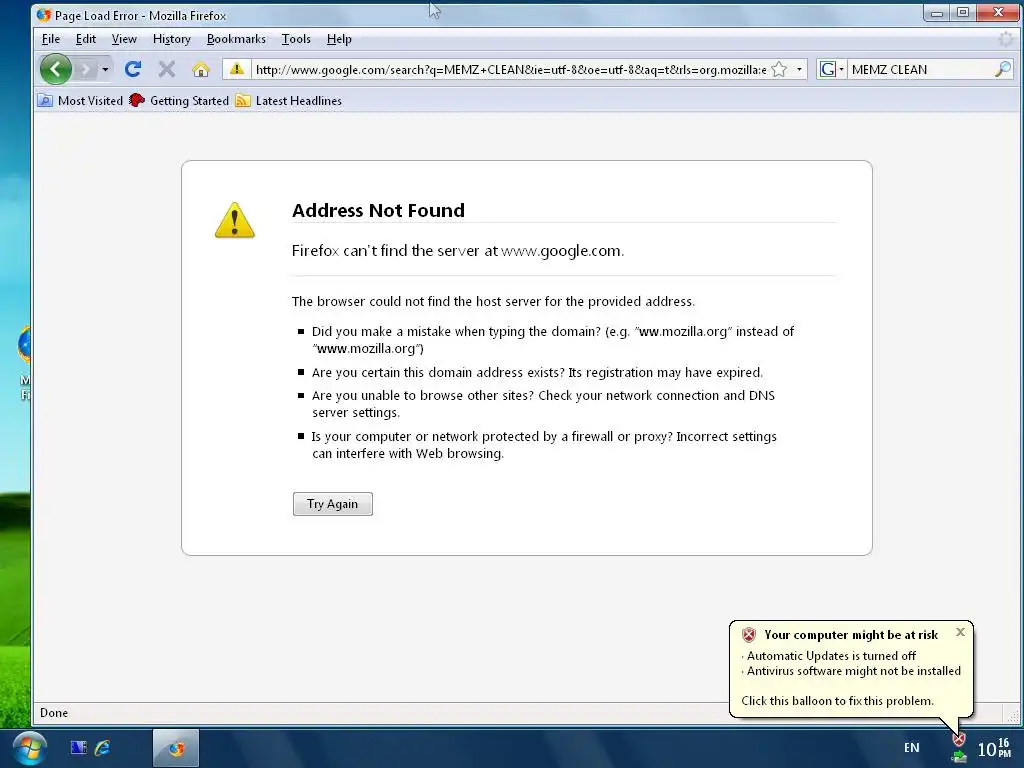Open the back/forward history dropdown arrow

[x=105, y=69]
